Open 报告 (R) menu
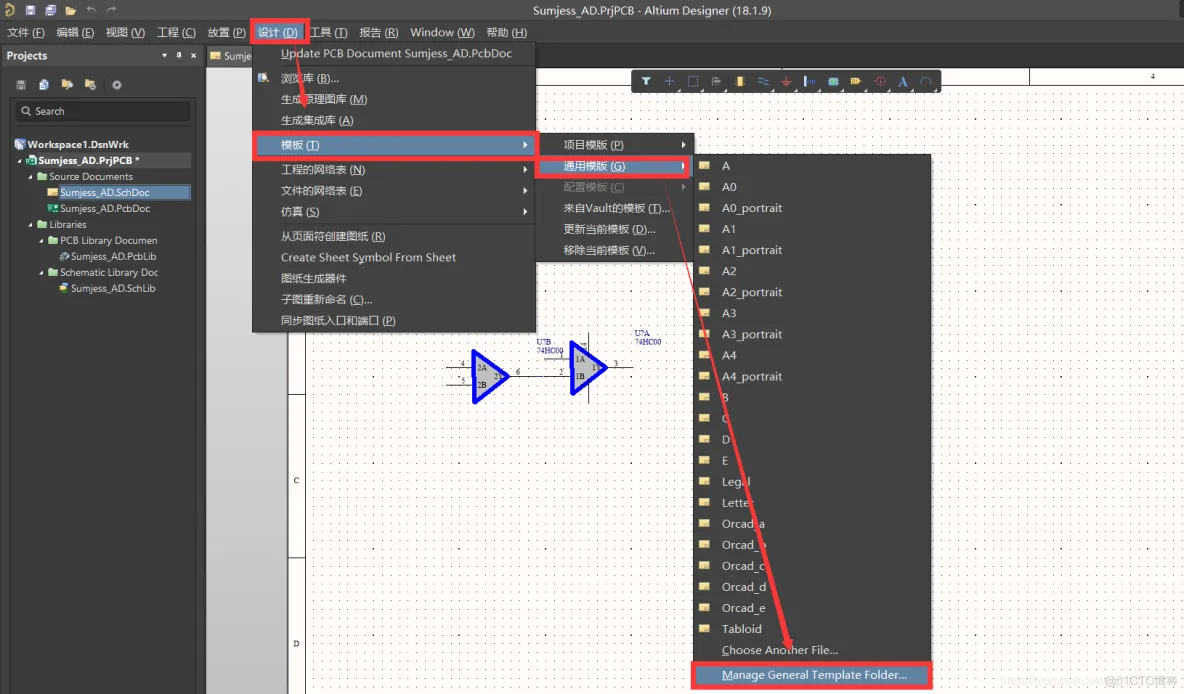The width and height of the screenshot is (1184, 694). point(378,32)
